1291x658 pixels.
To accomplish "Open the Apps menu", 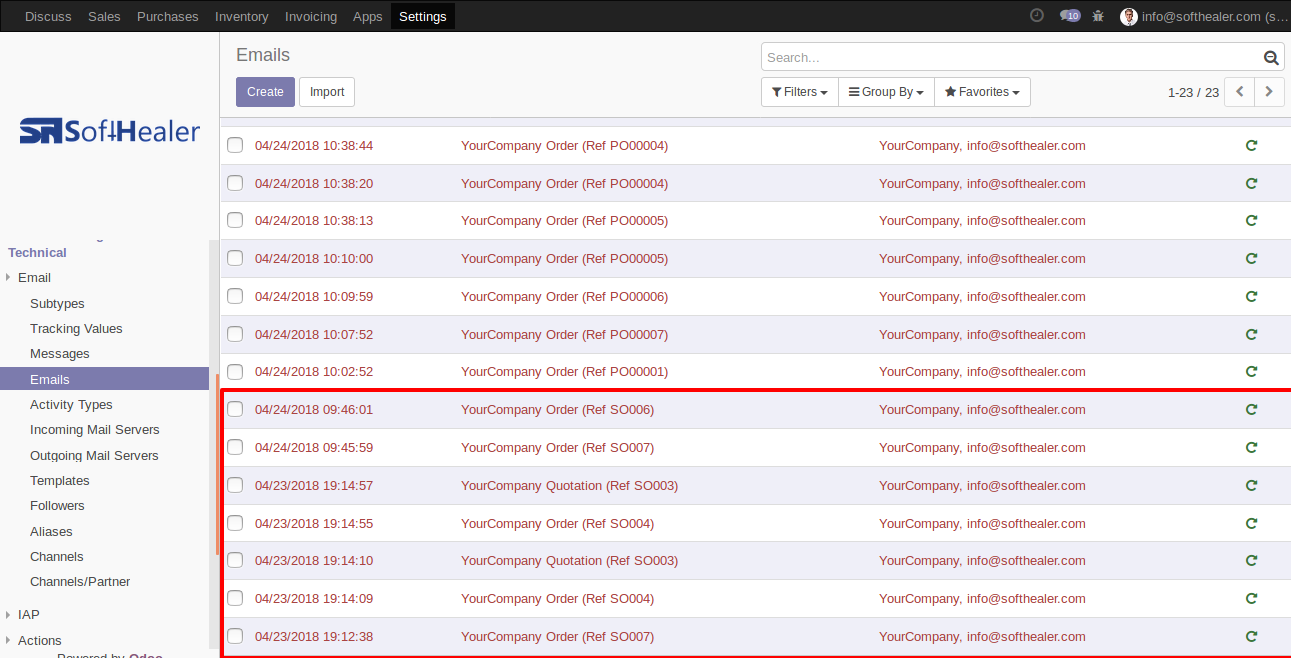I will pyautogui.click(x=368, y=16).
